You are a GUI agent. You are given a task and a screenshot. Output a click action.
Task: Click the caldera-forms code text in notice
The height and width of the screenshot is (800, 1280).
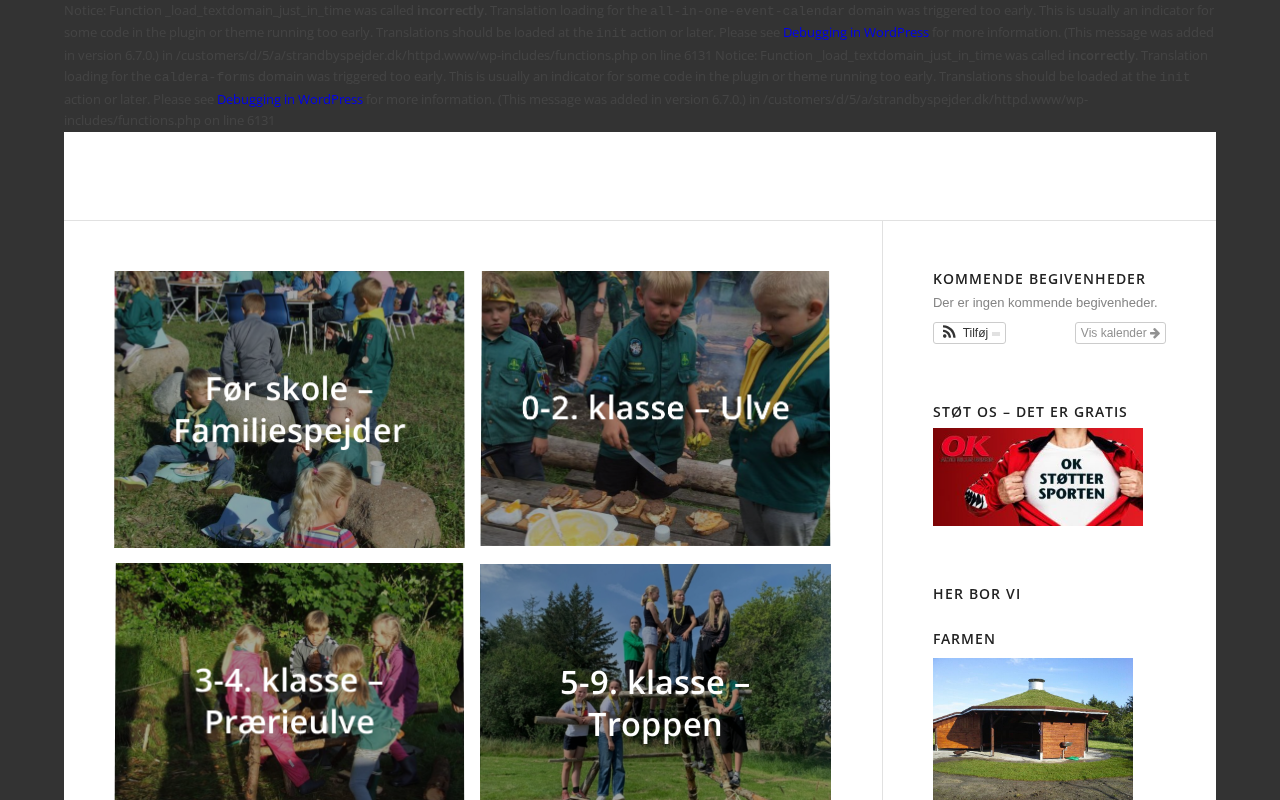click(204, 77)
